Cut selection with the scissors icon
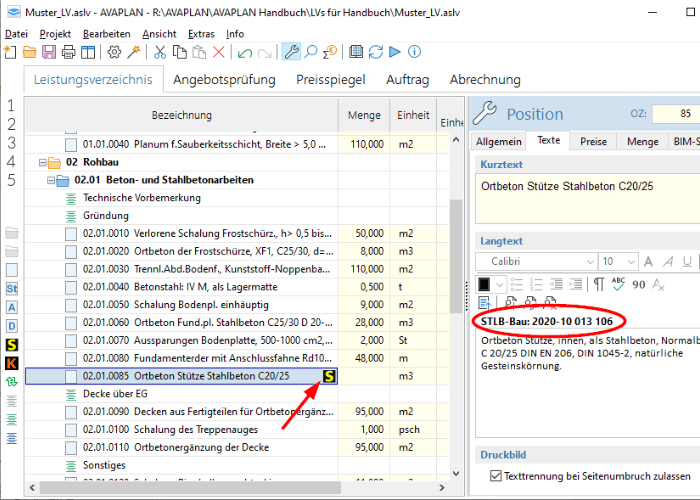Viewport: 700px width, 500px height. [x=160, y=52]
